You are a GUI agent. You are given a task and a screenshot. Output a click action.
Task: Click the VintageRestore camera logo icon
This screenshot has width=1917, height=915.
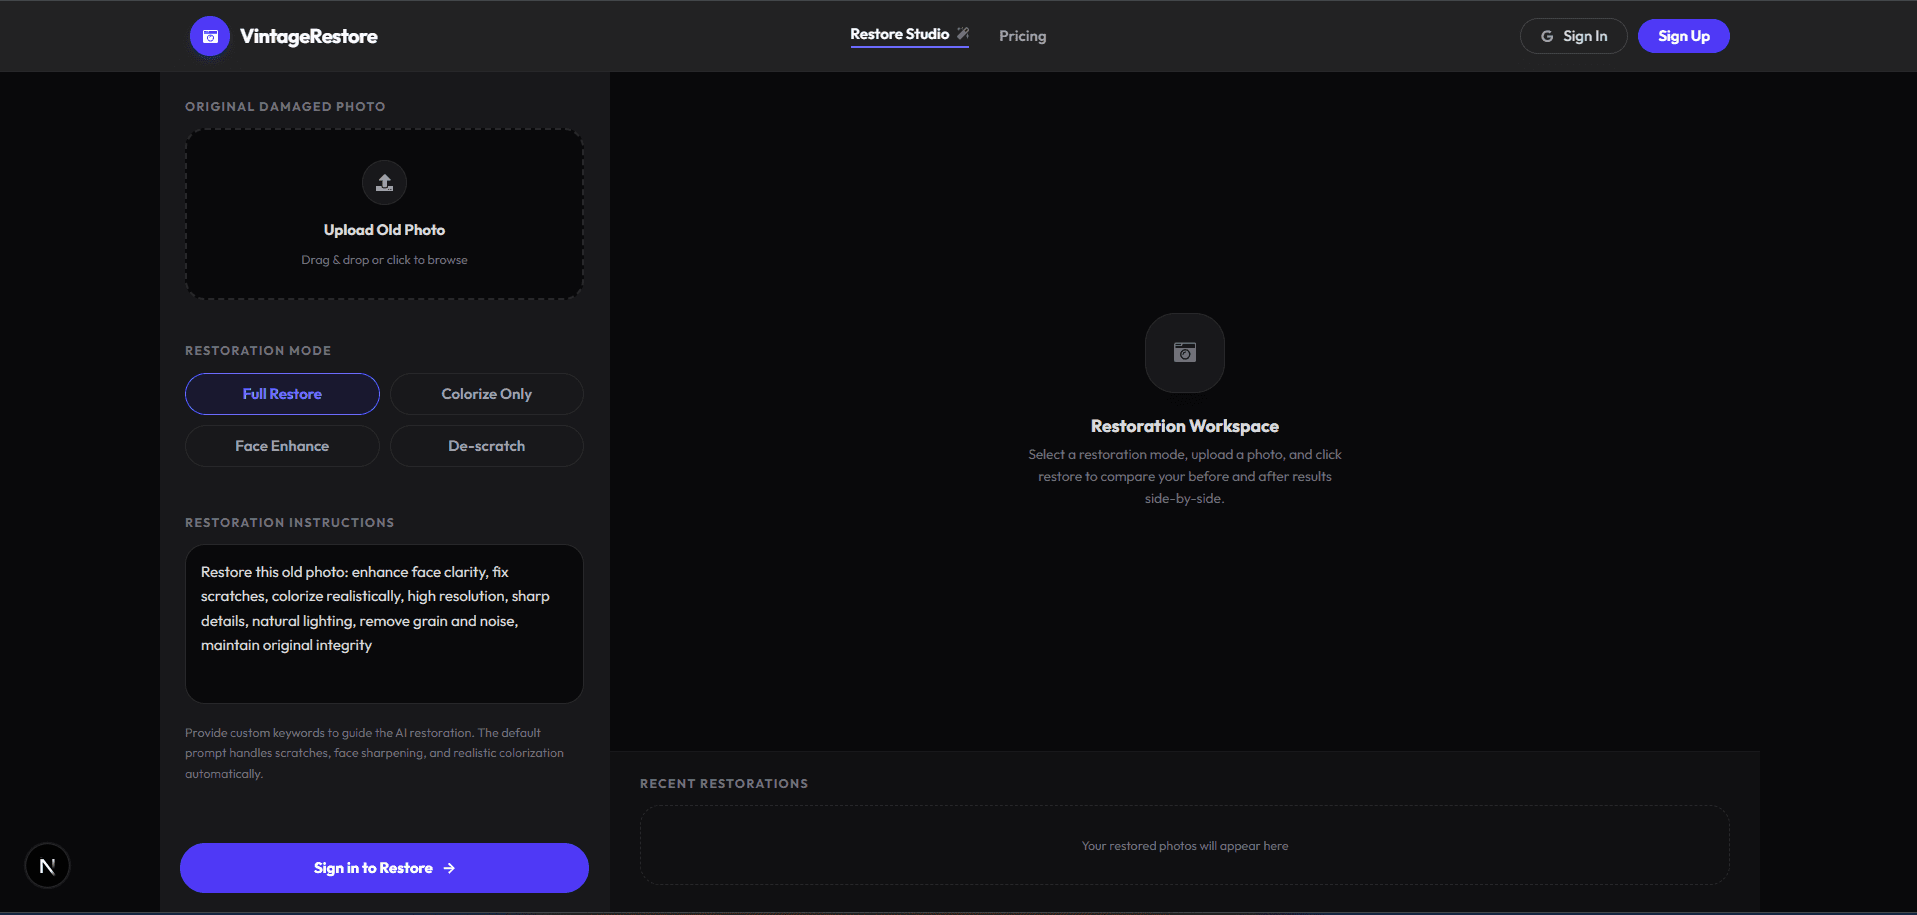[210, 36]
